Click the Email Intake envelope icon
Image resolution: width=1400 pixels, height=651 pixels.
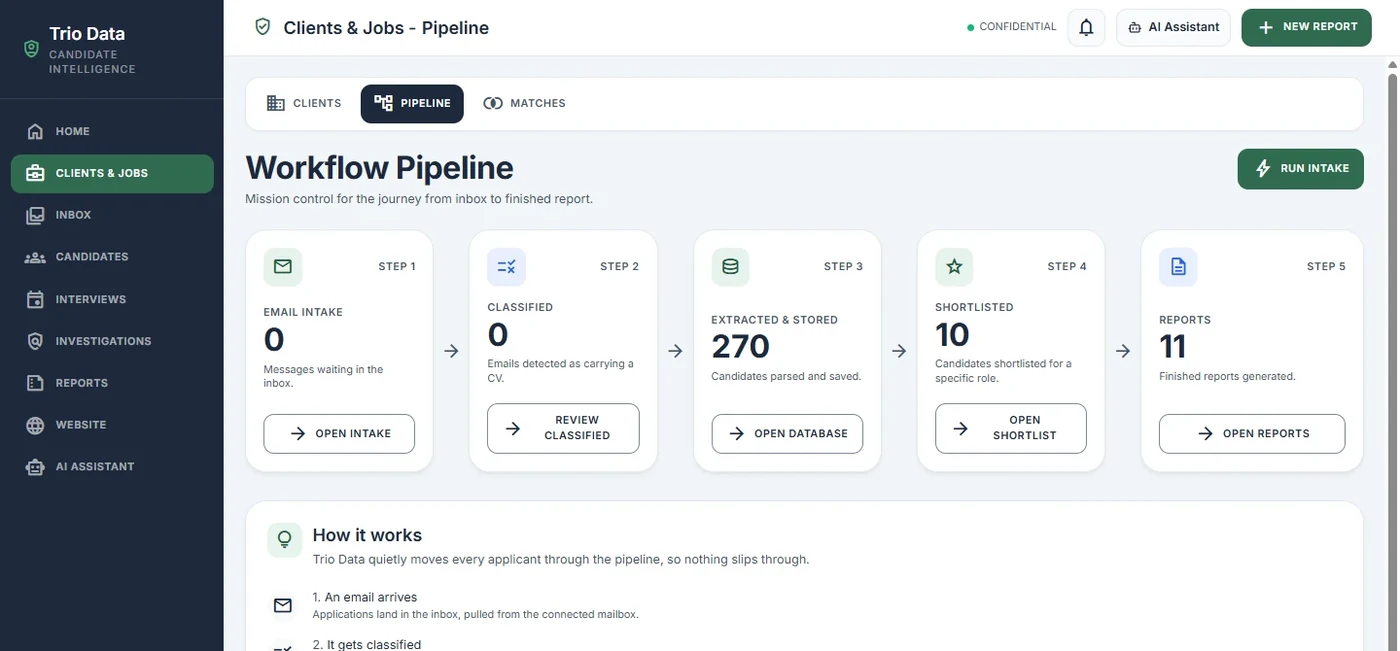[283, 266]
